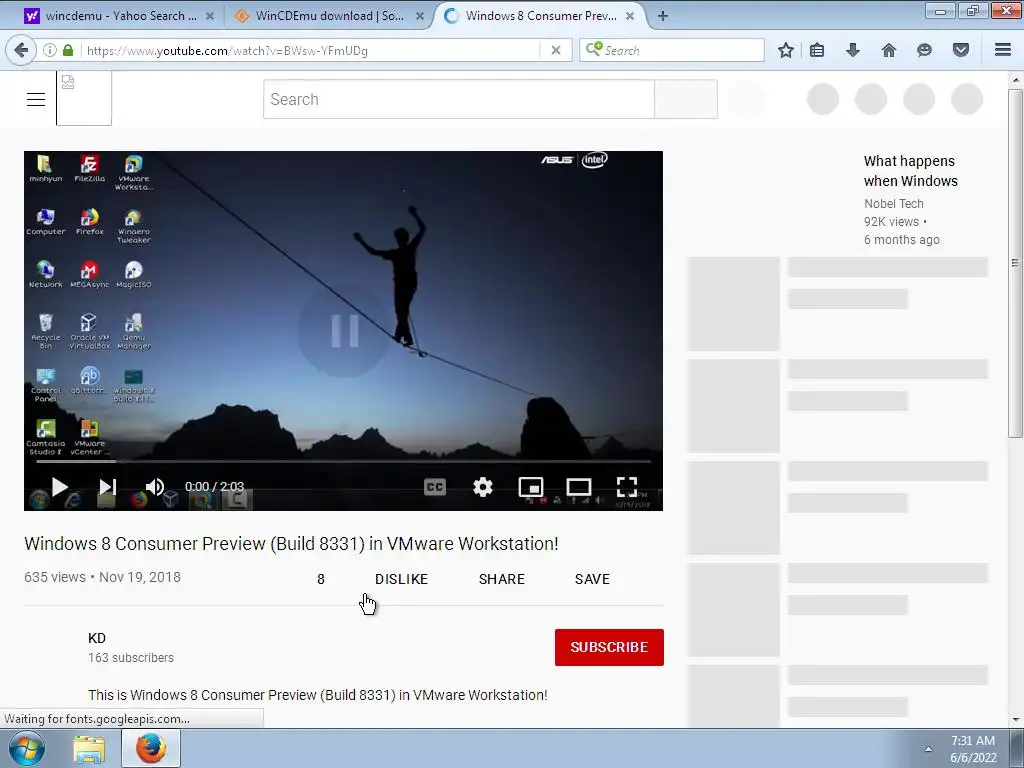
Task: Mute the video volume speaker
Action: [x=155, y=487]
